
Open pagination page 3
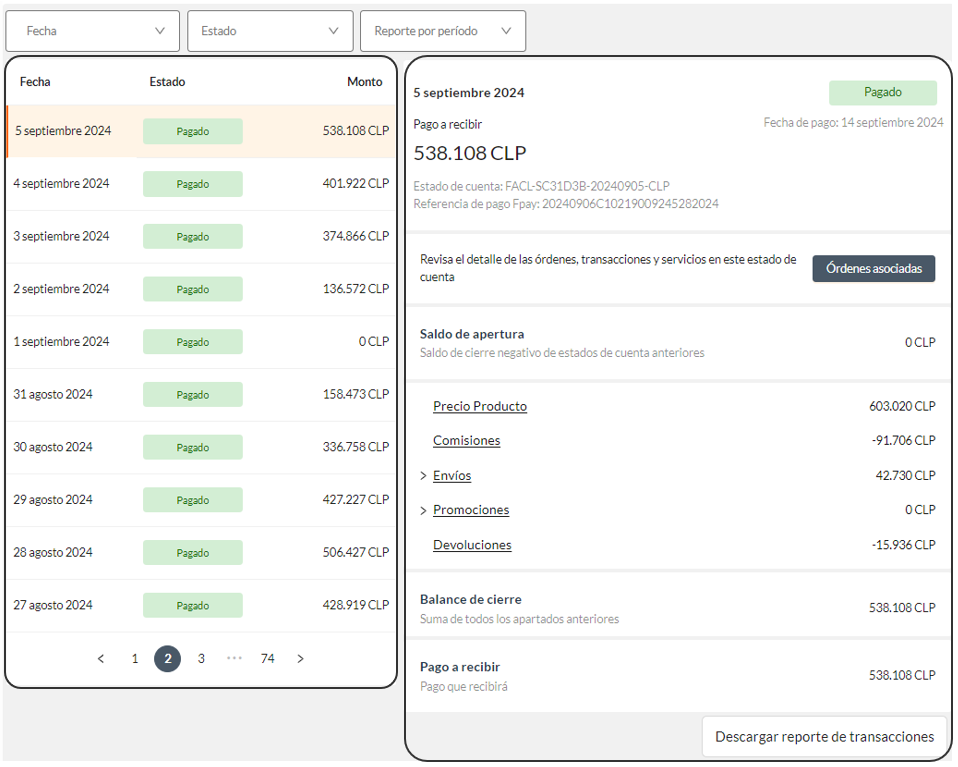point(201,659)
